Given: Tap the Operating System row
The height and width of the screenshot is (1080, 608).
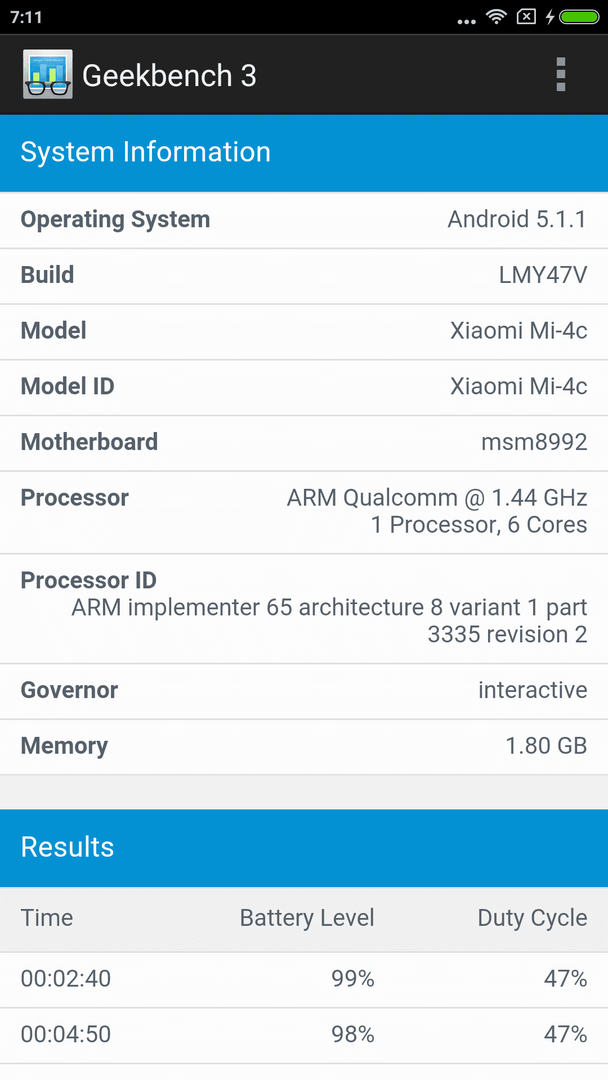Looking at the screenshot, I should (x=304, y=220).
